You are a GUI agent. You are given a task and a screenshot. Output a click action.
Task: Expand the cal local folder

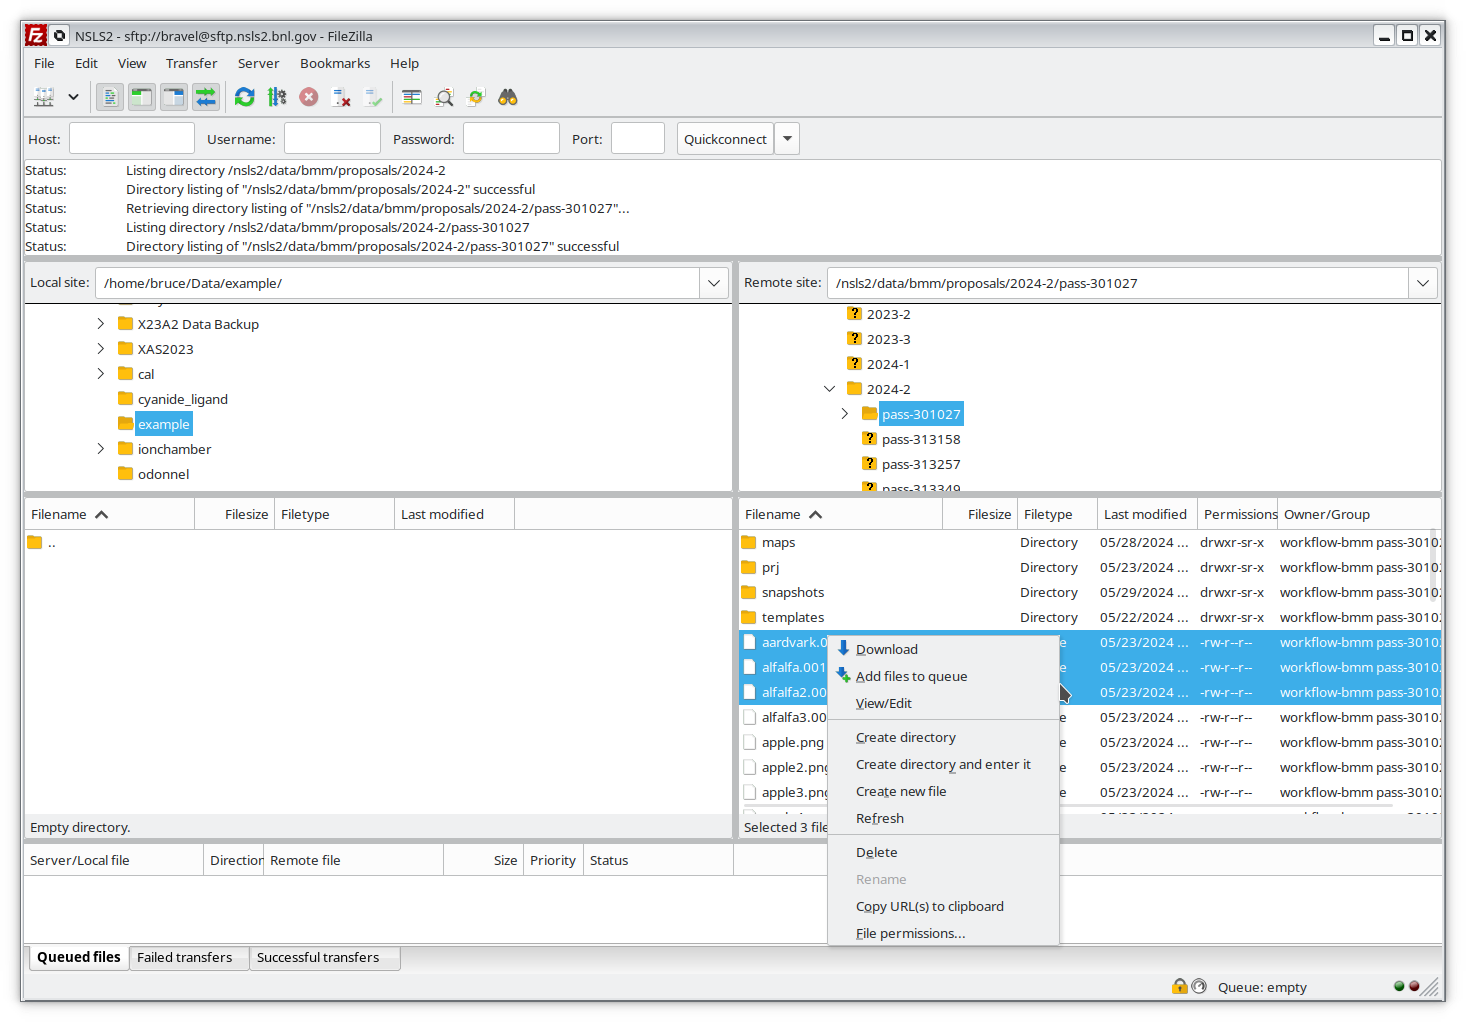pos(100,374)
